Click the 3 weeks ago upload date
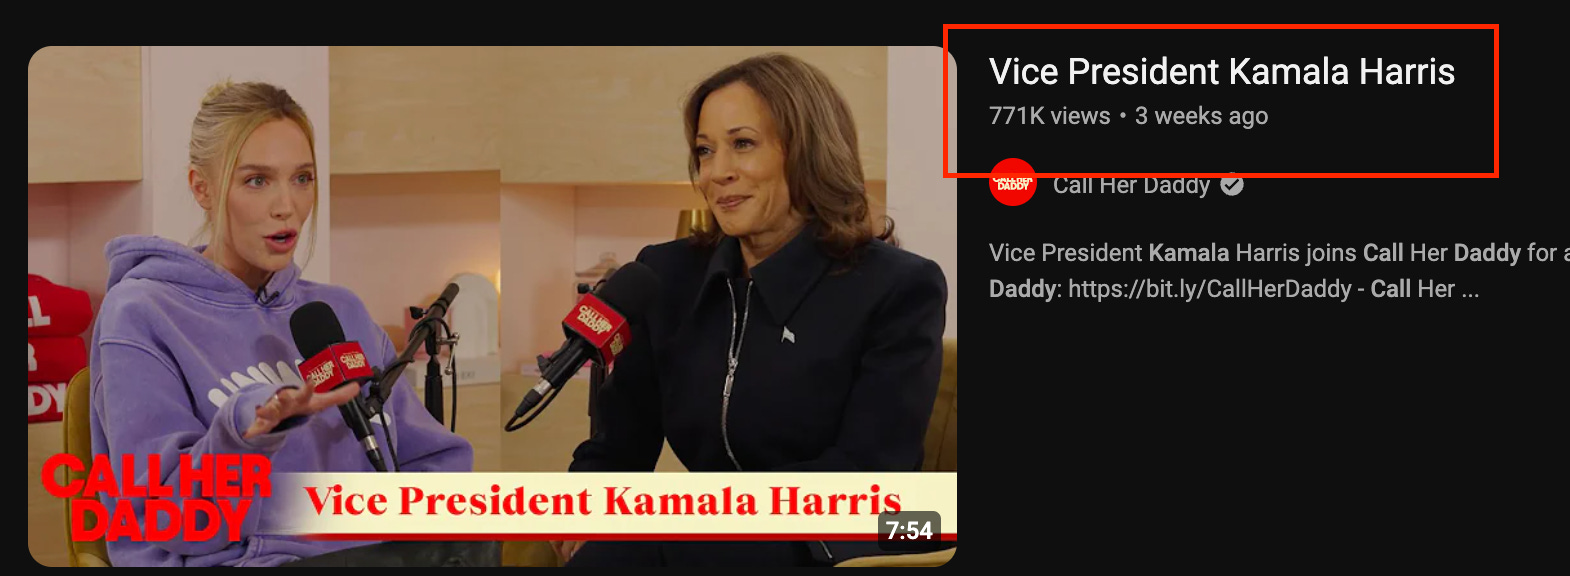 click(1201, 116)
